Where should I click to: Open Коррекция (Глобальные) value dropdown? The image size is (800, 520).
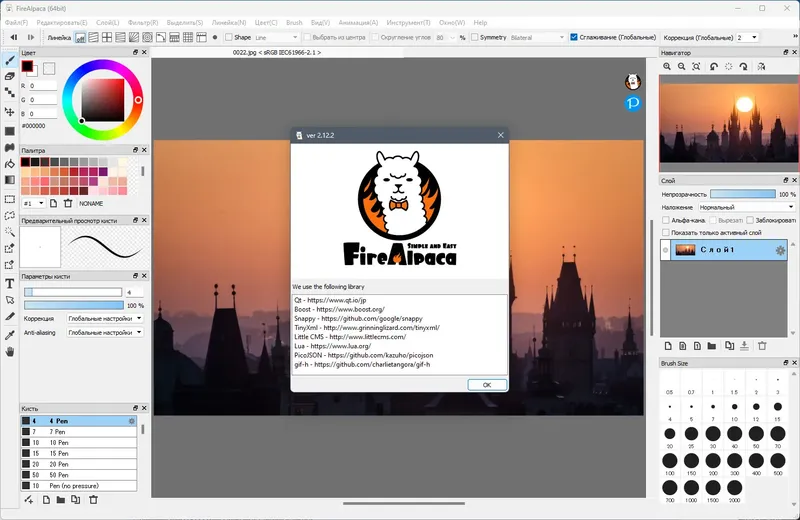[x=747, y=37]
